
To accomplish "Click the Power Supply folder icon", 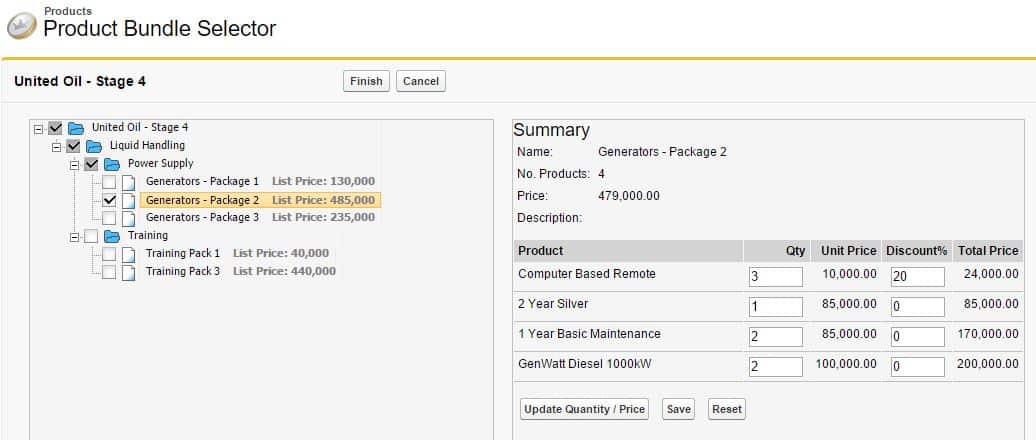I will click(112, 164).
